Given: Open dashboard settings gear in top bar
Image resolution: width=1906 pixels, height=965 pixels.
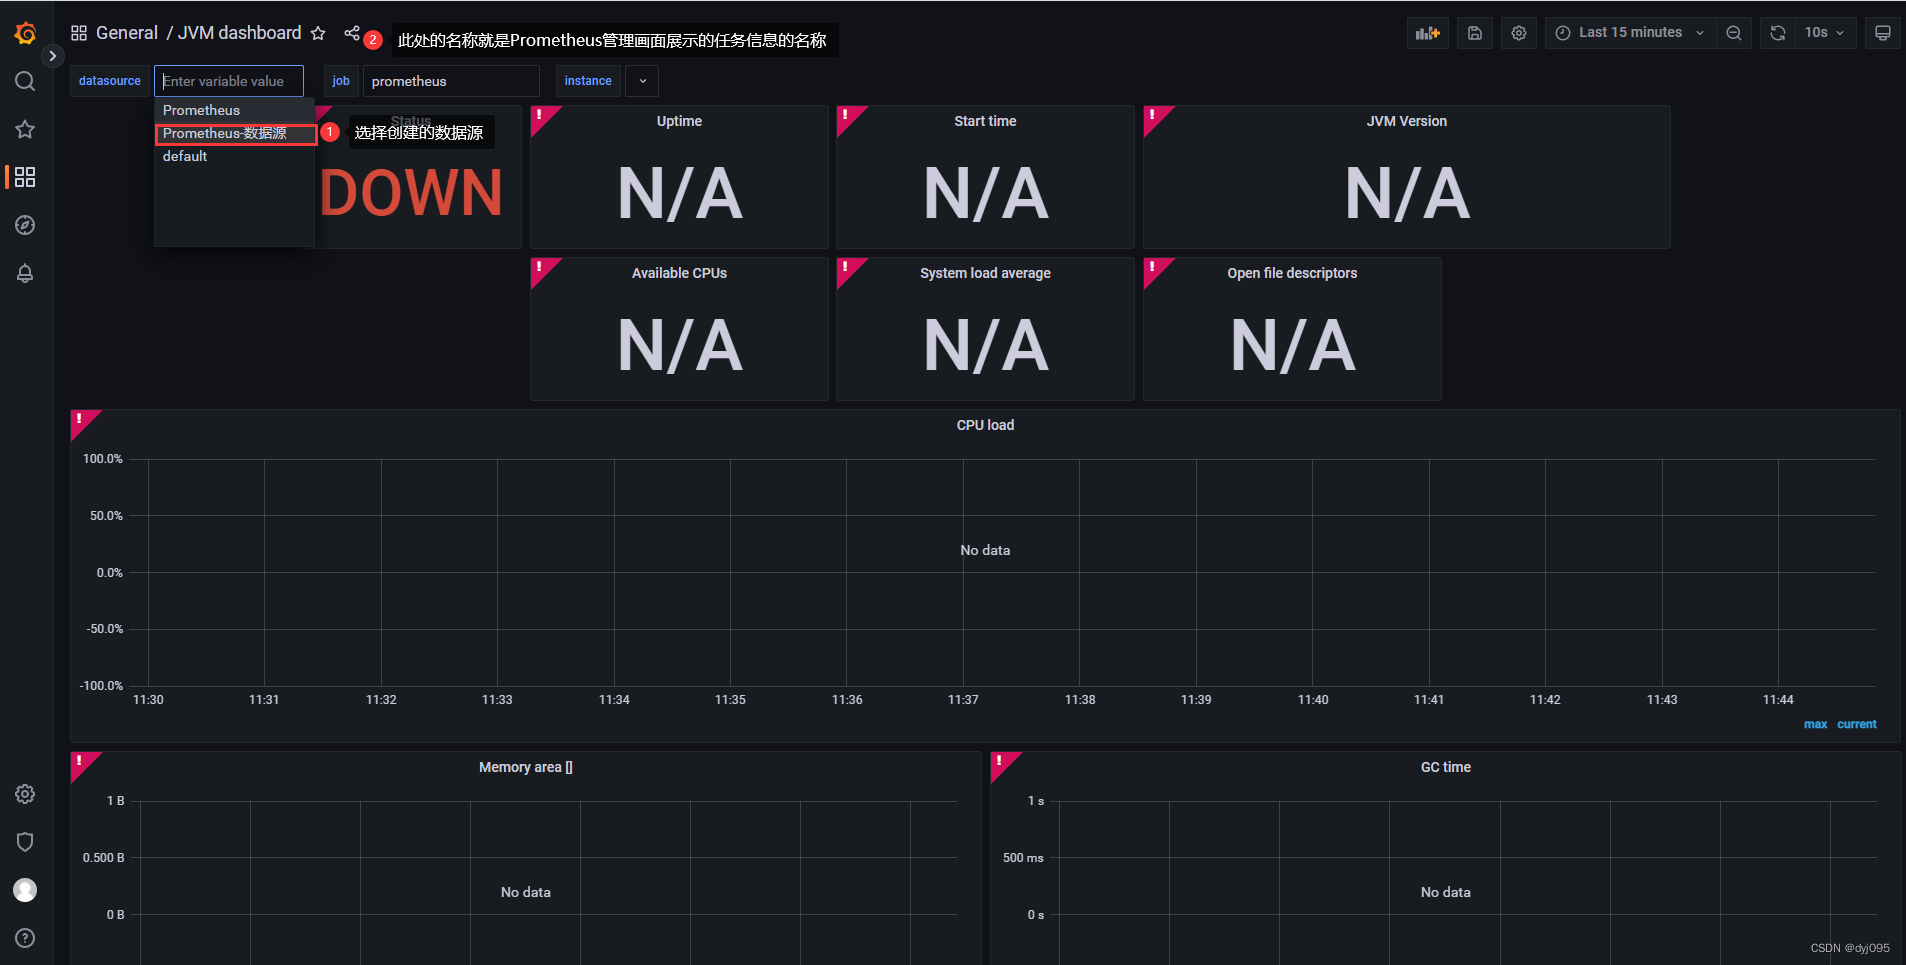Looking at the screenshot, I should click(x=1519, y=33).
